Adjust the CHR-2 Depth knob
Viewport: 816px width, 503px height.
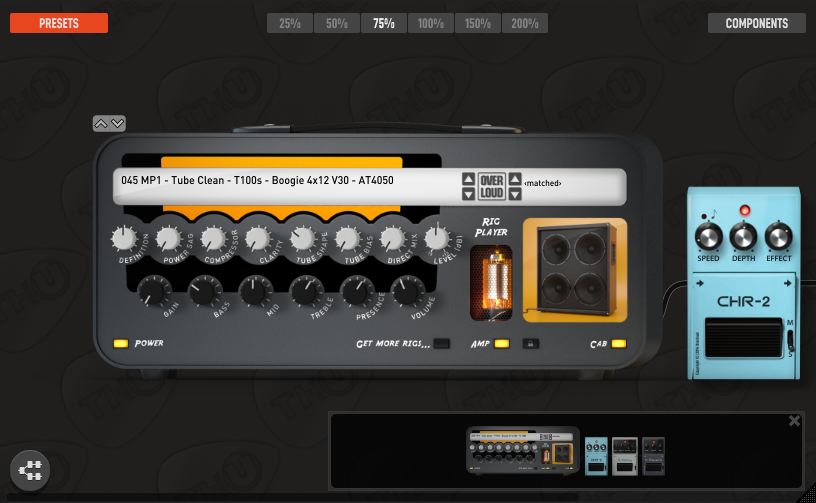tap(743, 237)
